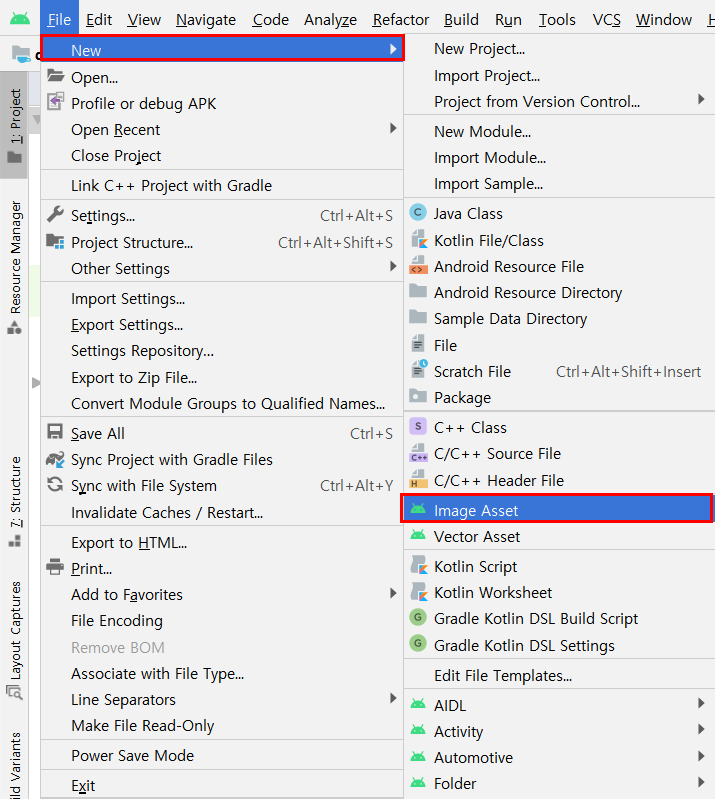Viewport: 715px width, 799px height.
Task: Click the Android Studio logo icon
Action: (x=20, y=19)
